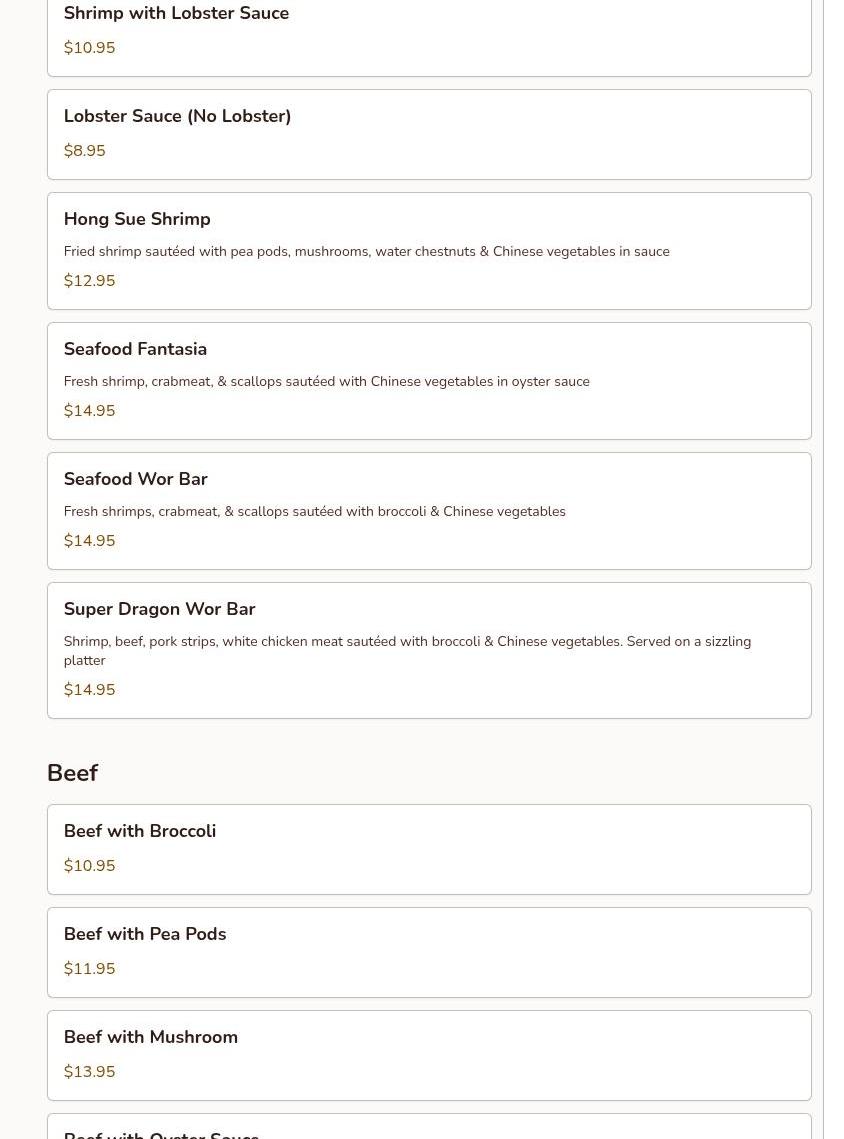Image resolution: width=844 pixels, height=1139 pixels.
Task: Choose the Super Dragon Wor Bar dish
Action: coord(428,650)
